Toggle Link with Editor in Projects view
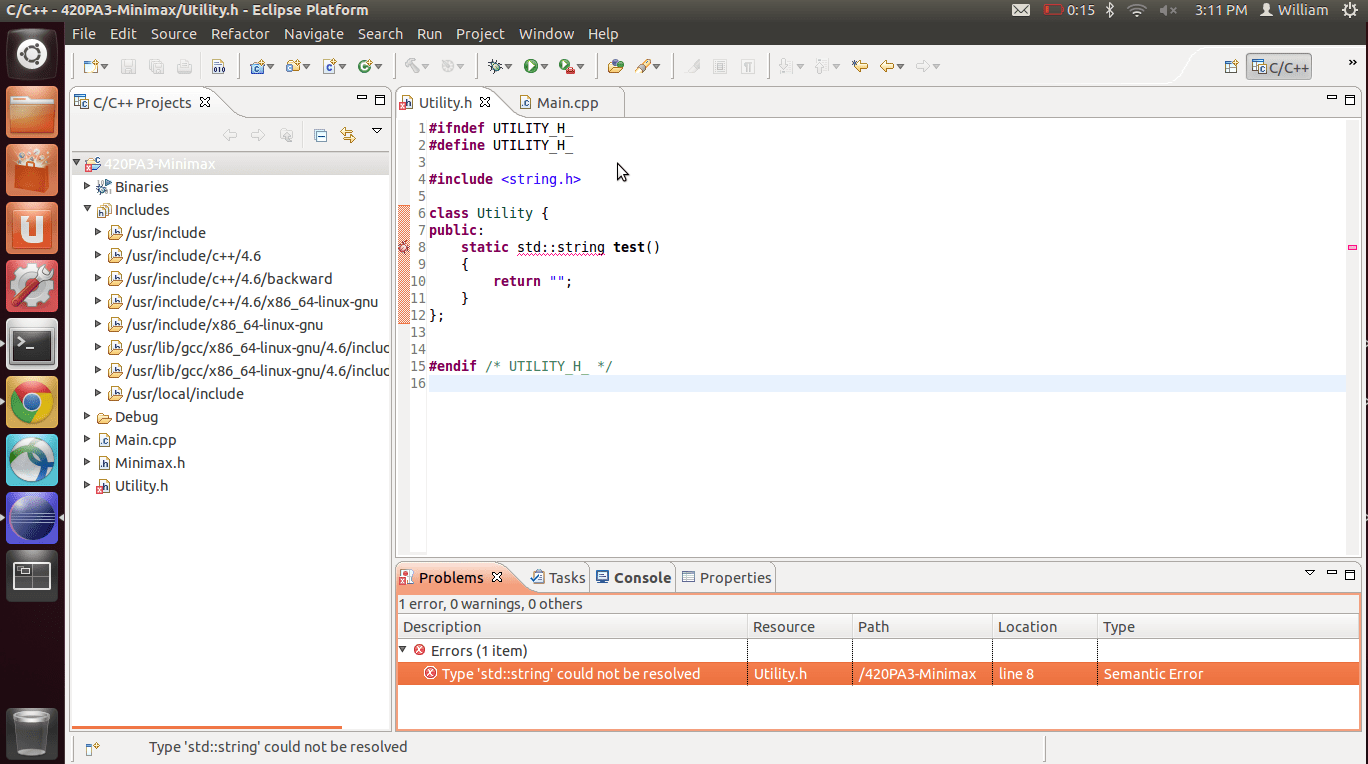 click(x=347, y=135)
